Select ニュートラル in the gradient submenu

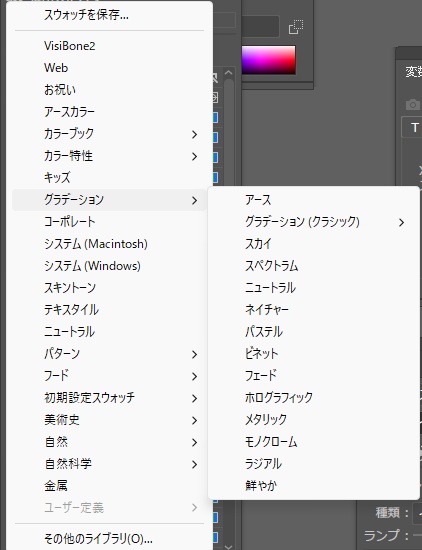pos(314,288)
